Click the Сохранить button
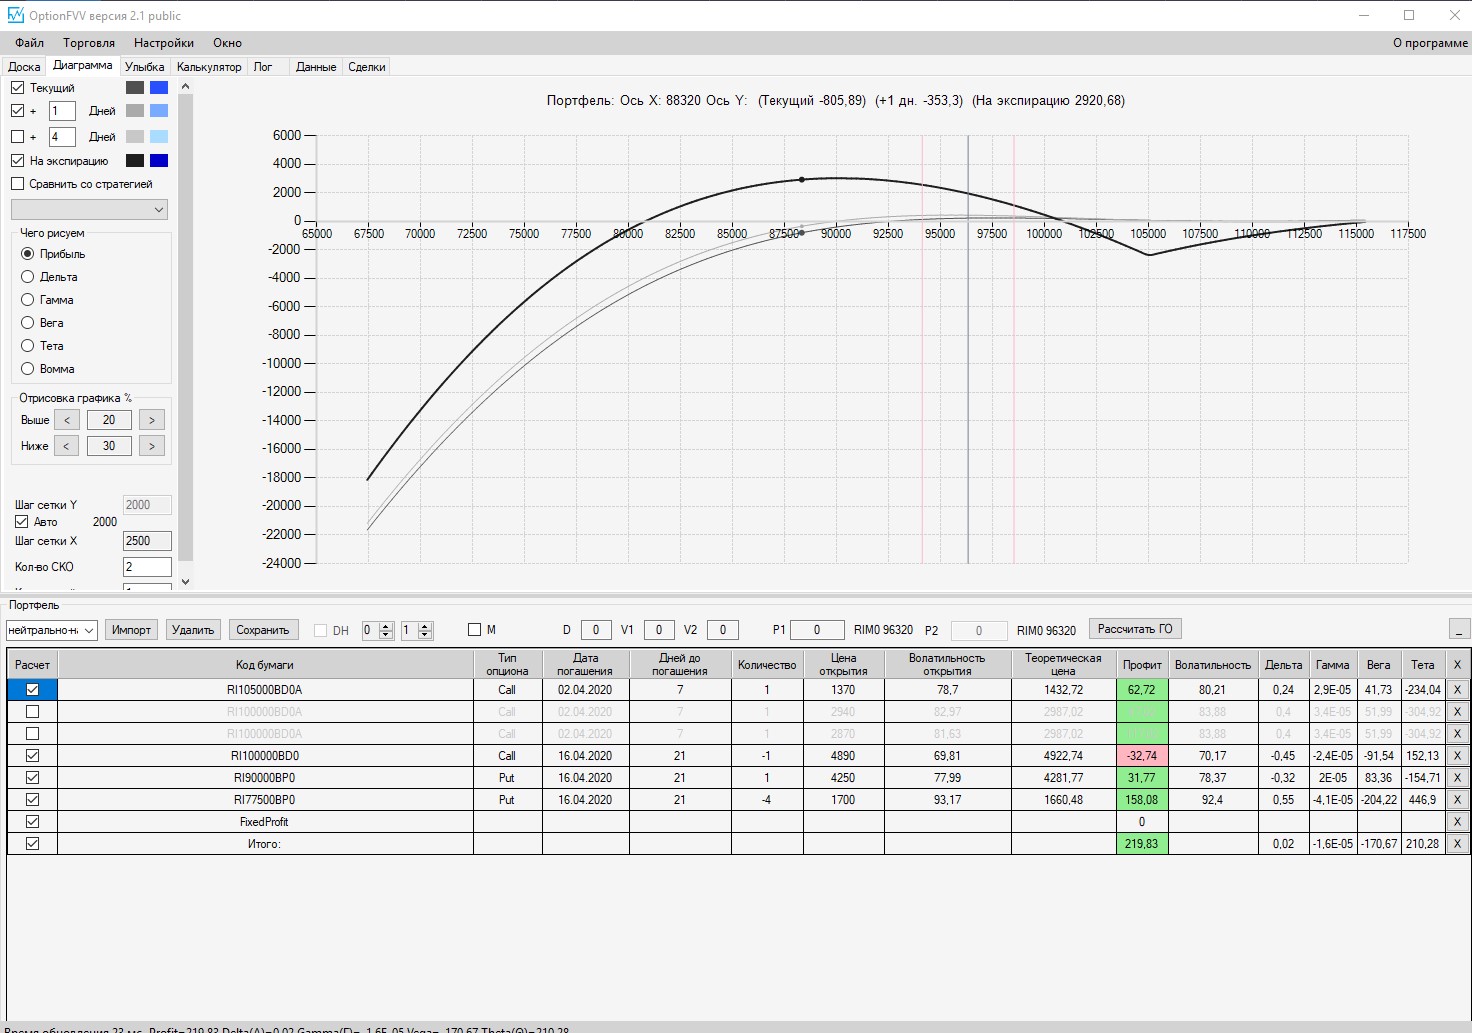The height and width of the screenshot is (1033, 1472). click(263, 630)
